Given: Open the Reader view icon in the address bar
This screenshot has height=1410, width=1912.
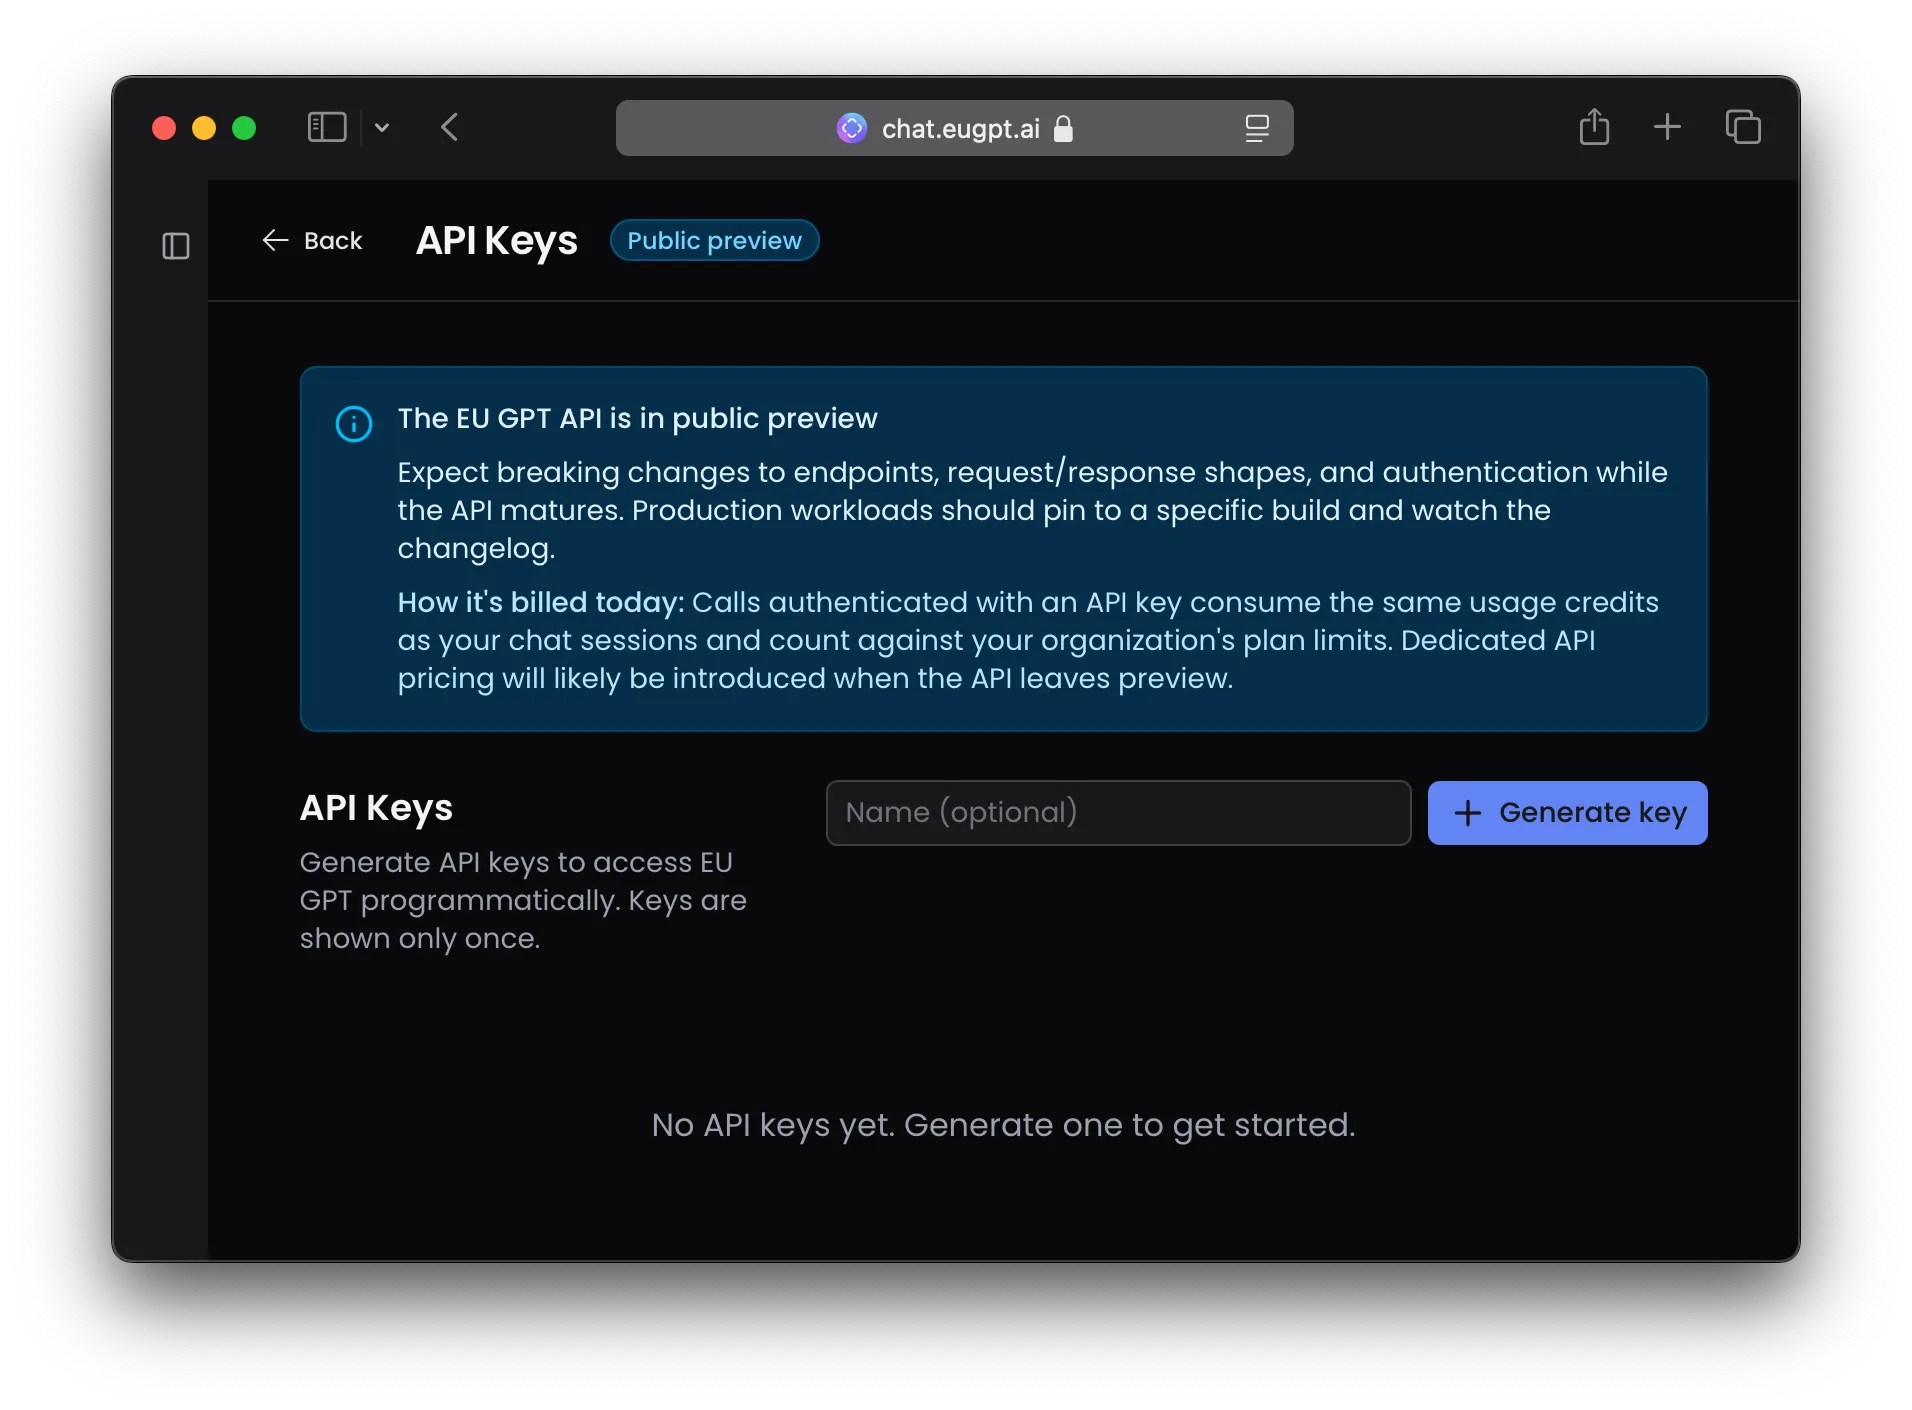Looking at the screenshot, I should coord(1257,128).
